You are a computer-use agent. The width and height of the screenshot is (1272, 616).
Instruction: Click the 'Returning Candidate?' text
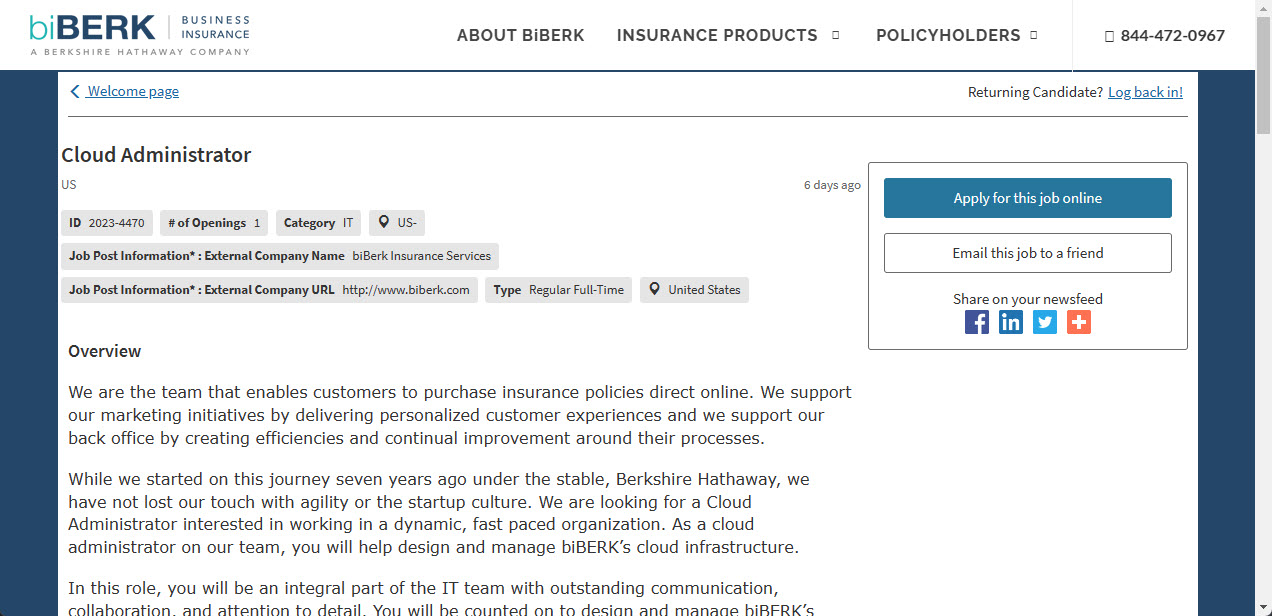(x=1036, y=92)
